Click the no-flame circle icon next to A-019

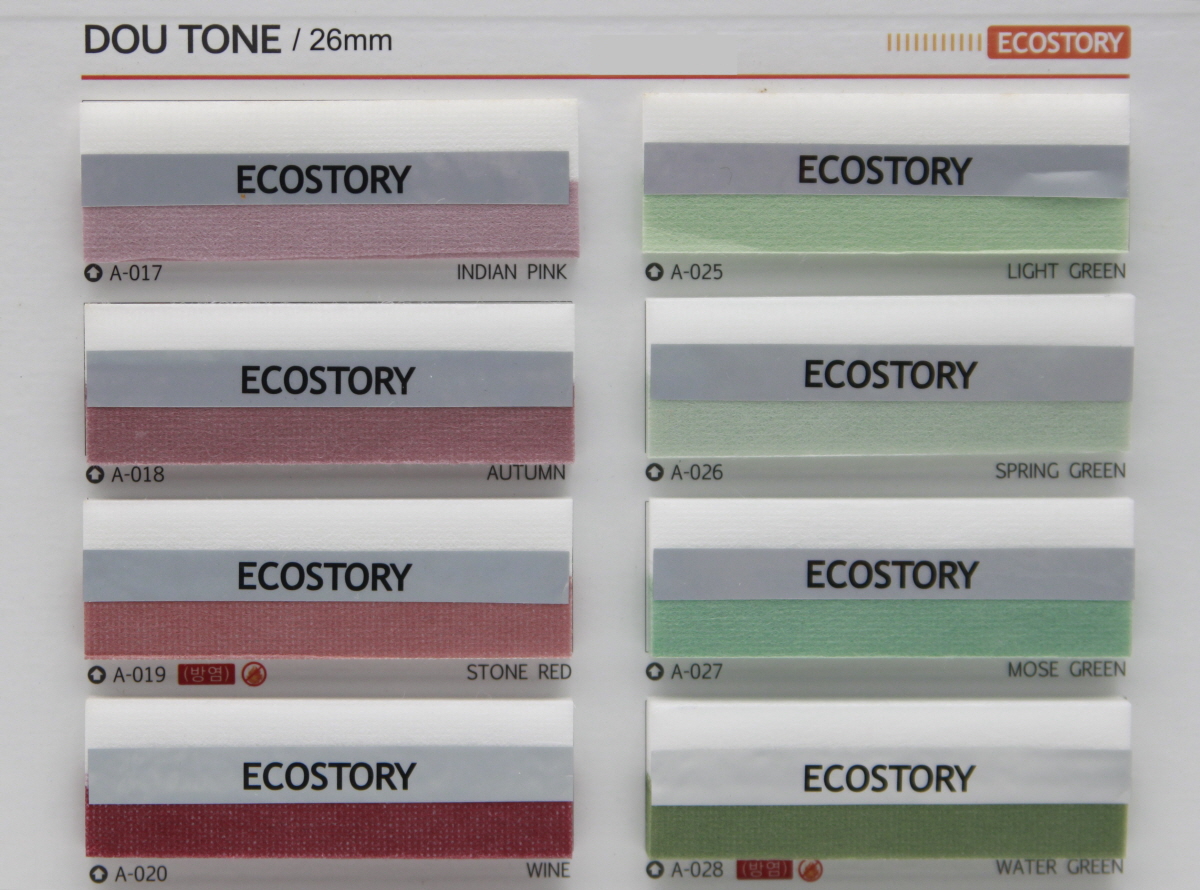[254, 674]
